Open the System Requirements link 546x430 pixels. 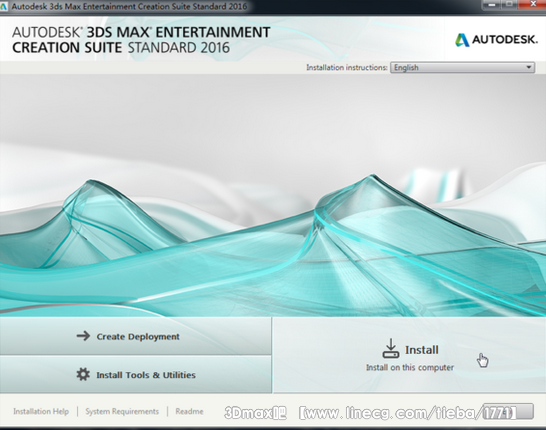[x=122, y=411]
